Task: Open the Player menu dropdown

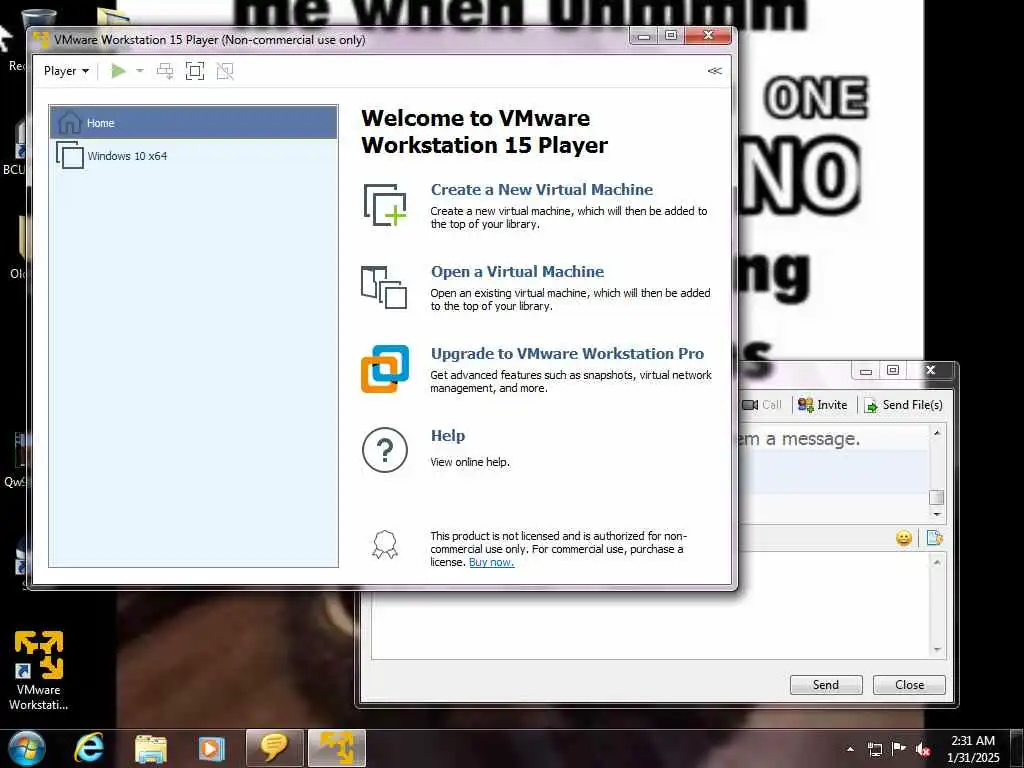Action: coord(66,71)
